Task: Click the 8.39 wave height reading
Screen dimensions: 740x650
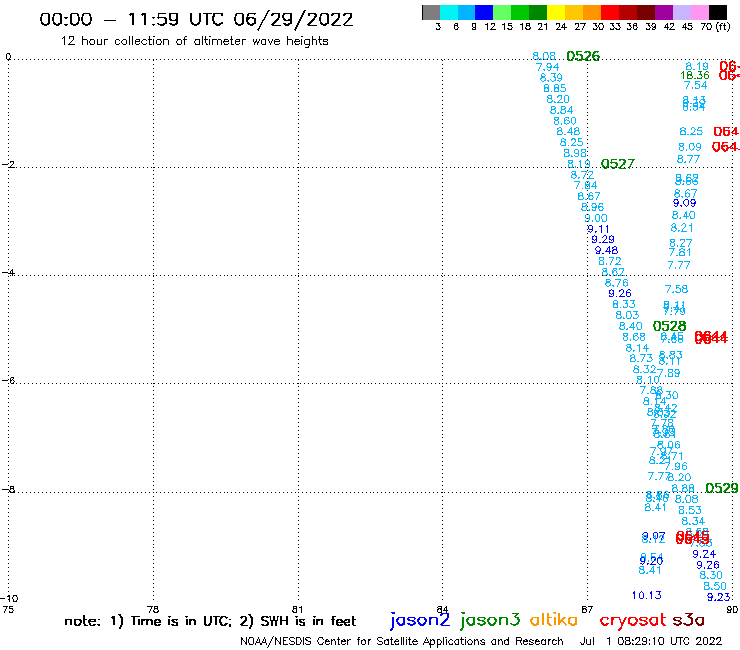Action: pyautogui.click(x=551, y=77)
